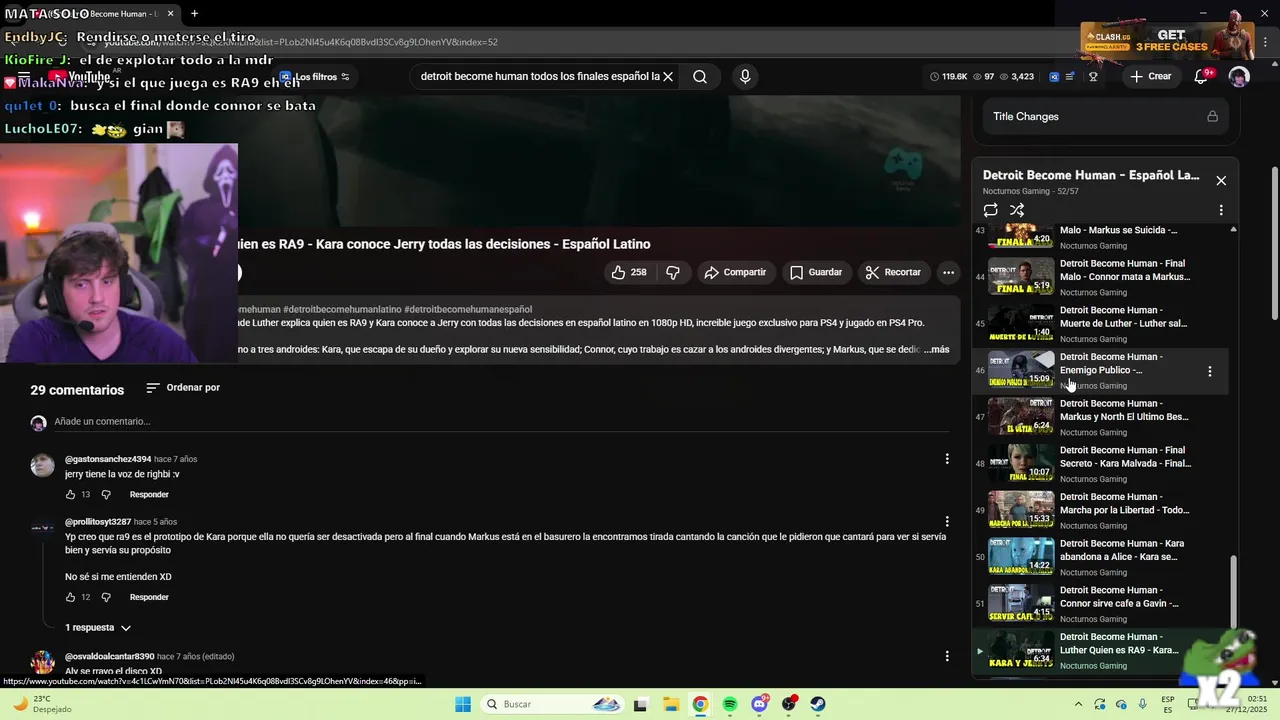
Task: Reply to the gastonsanchez4394 comment
Action: pos(149,495)
